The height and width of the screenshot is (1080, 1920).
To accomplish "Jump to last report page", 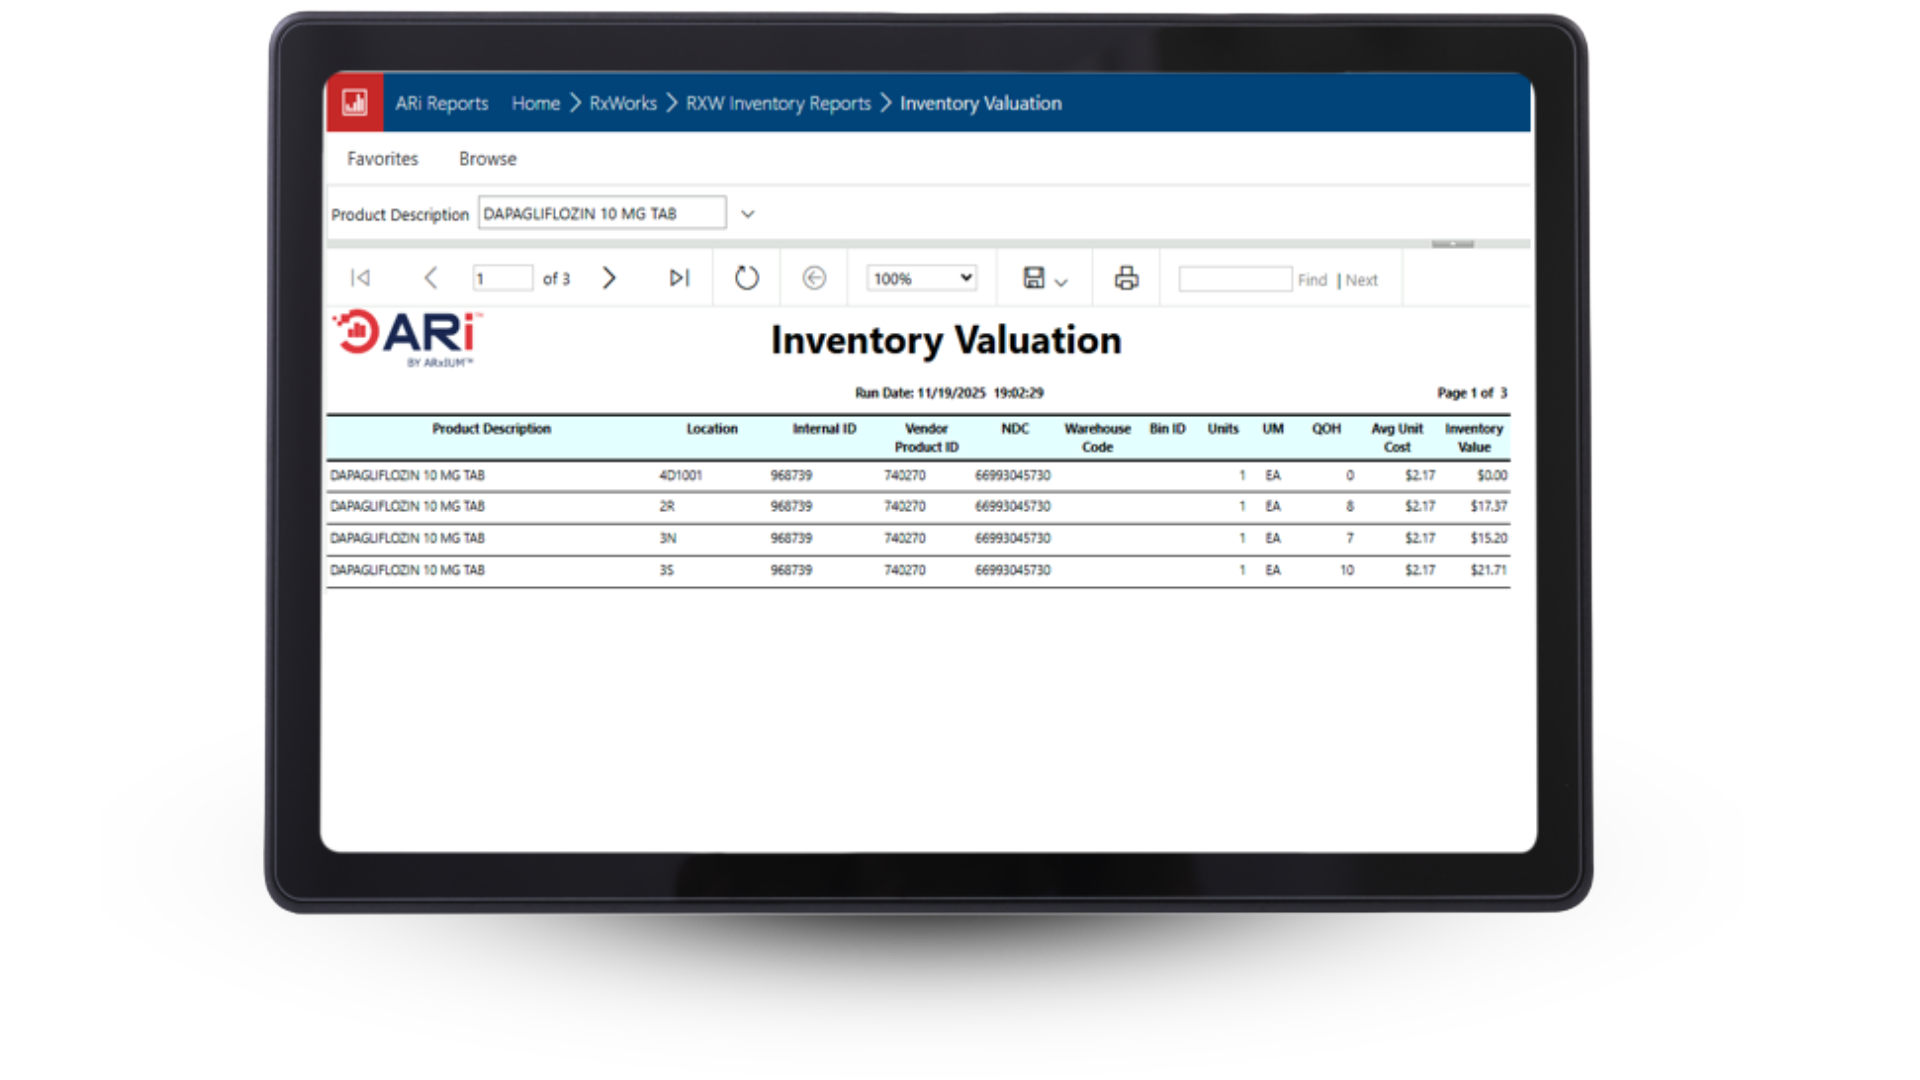I will [x=679, y=278].
